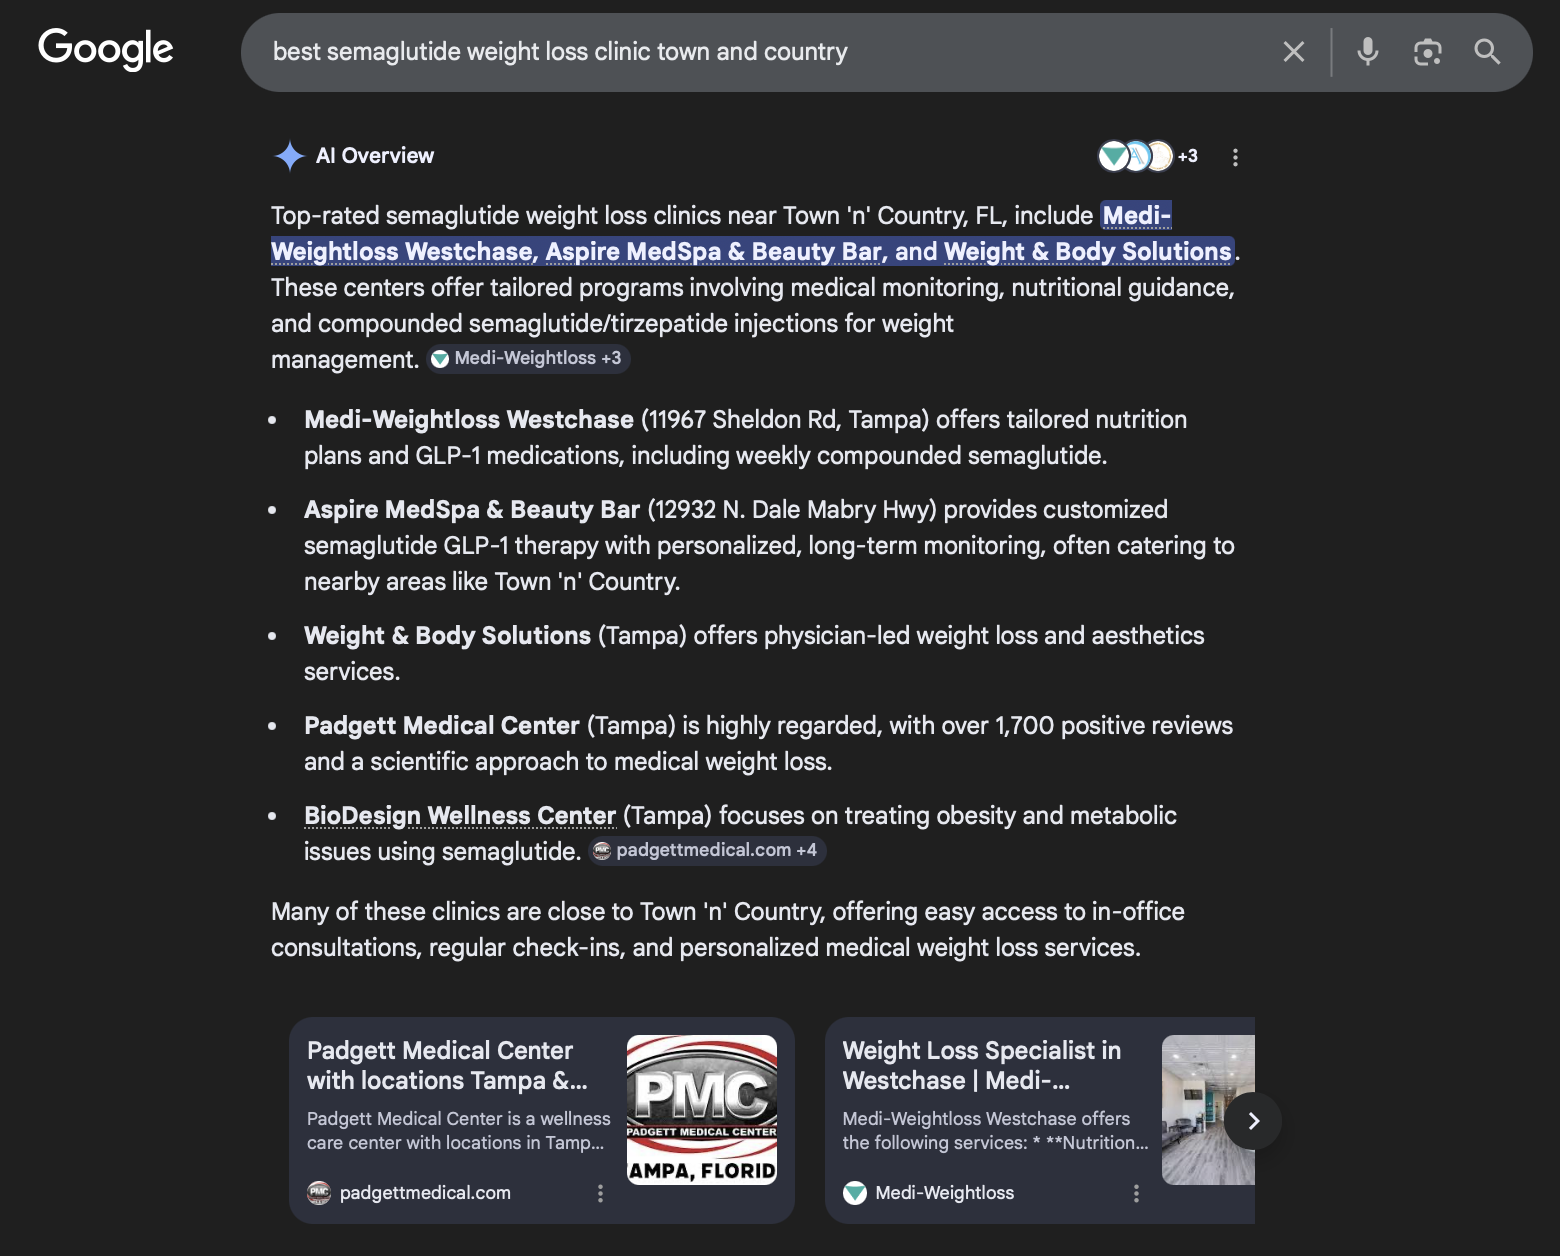The image size is (1560, 1256).
Task: Open the BioDesign Wellness Center link
Action: pyautogui.click(x=460, y=816)
